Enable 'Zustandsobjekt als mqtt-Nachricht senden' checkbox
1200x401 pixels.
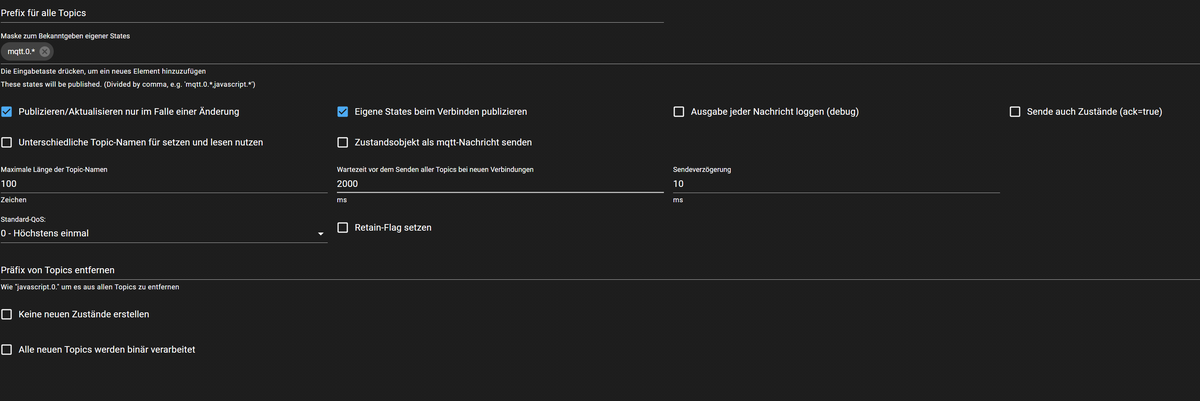point(344,142)
